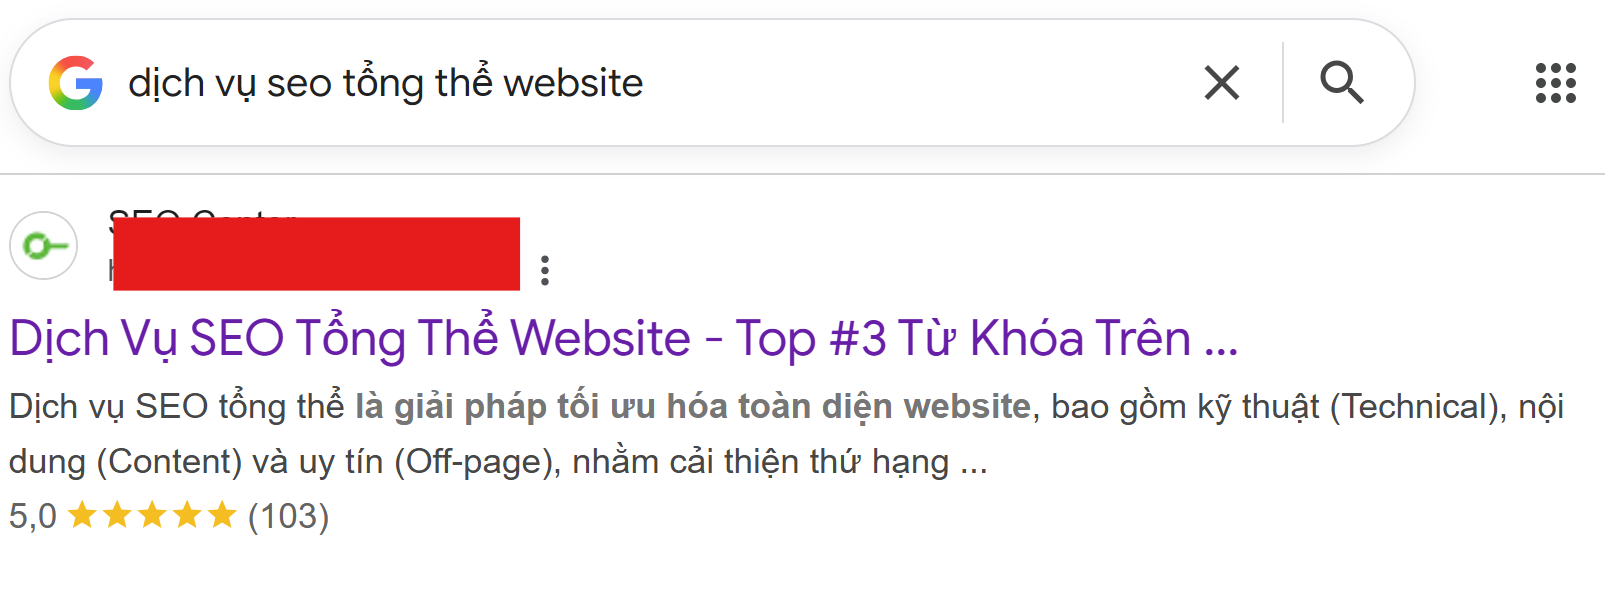Open the Google apps grid
This screenshot has width=1605, height=614.
pyautogui.click(x=1556, y=83)
